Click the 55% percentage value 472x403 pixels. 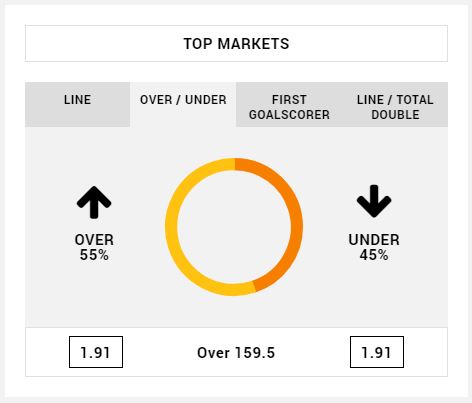pos(94,255)
